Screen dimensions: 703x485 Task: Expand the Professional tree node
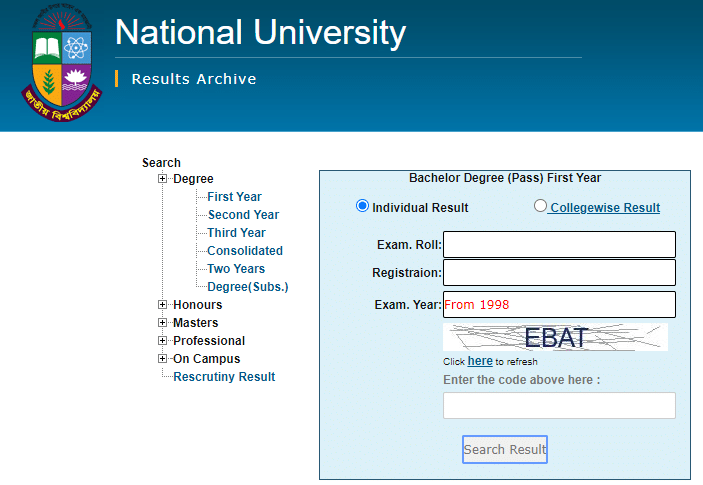162,340
